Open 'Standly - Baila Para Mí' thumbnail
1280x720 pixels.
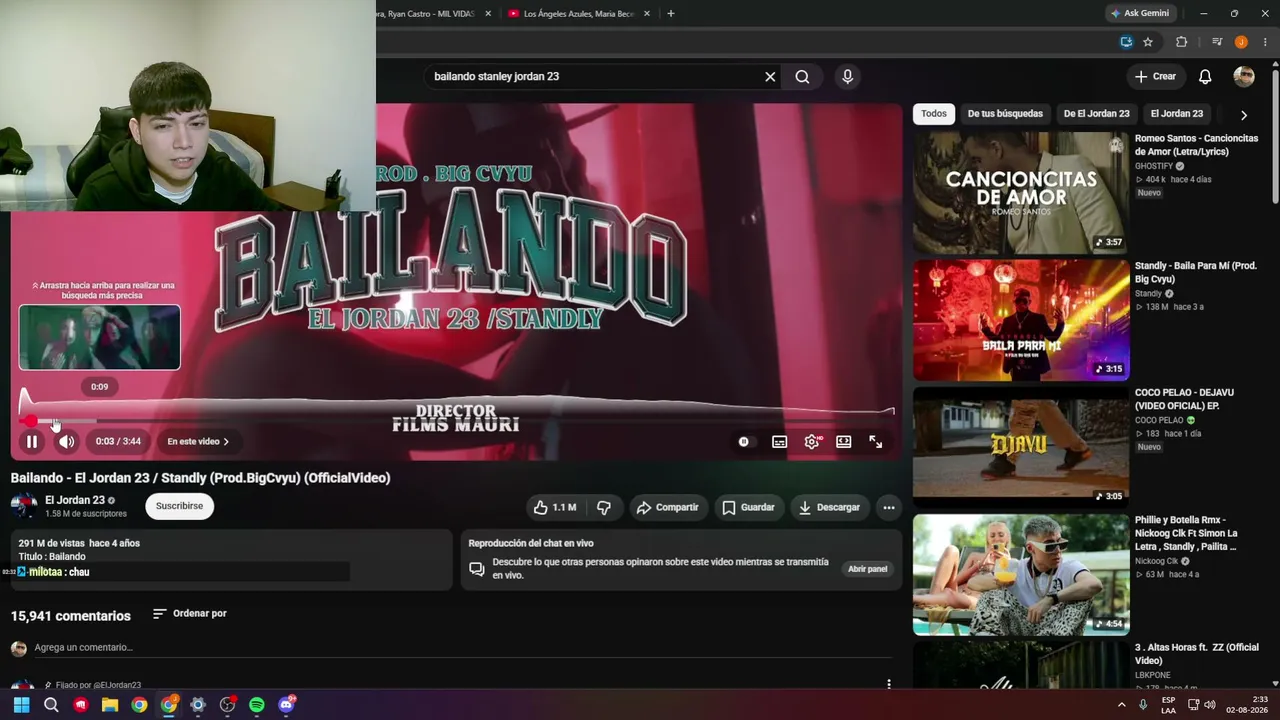point(1021,320)
